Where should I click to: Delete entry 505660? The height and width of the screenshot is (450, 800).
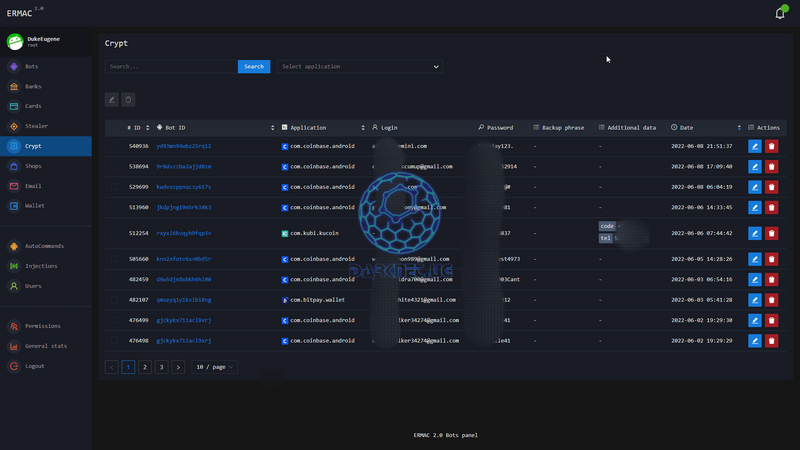click(x=771, y=259)
